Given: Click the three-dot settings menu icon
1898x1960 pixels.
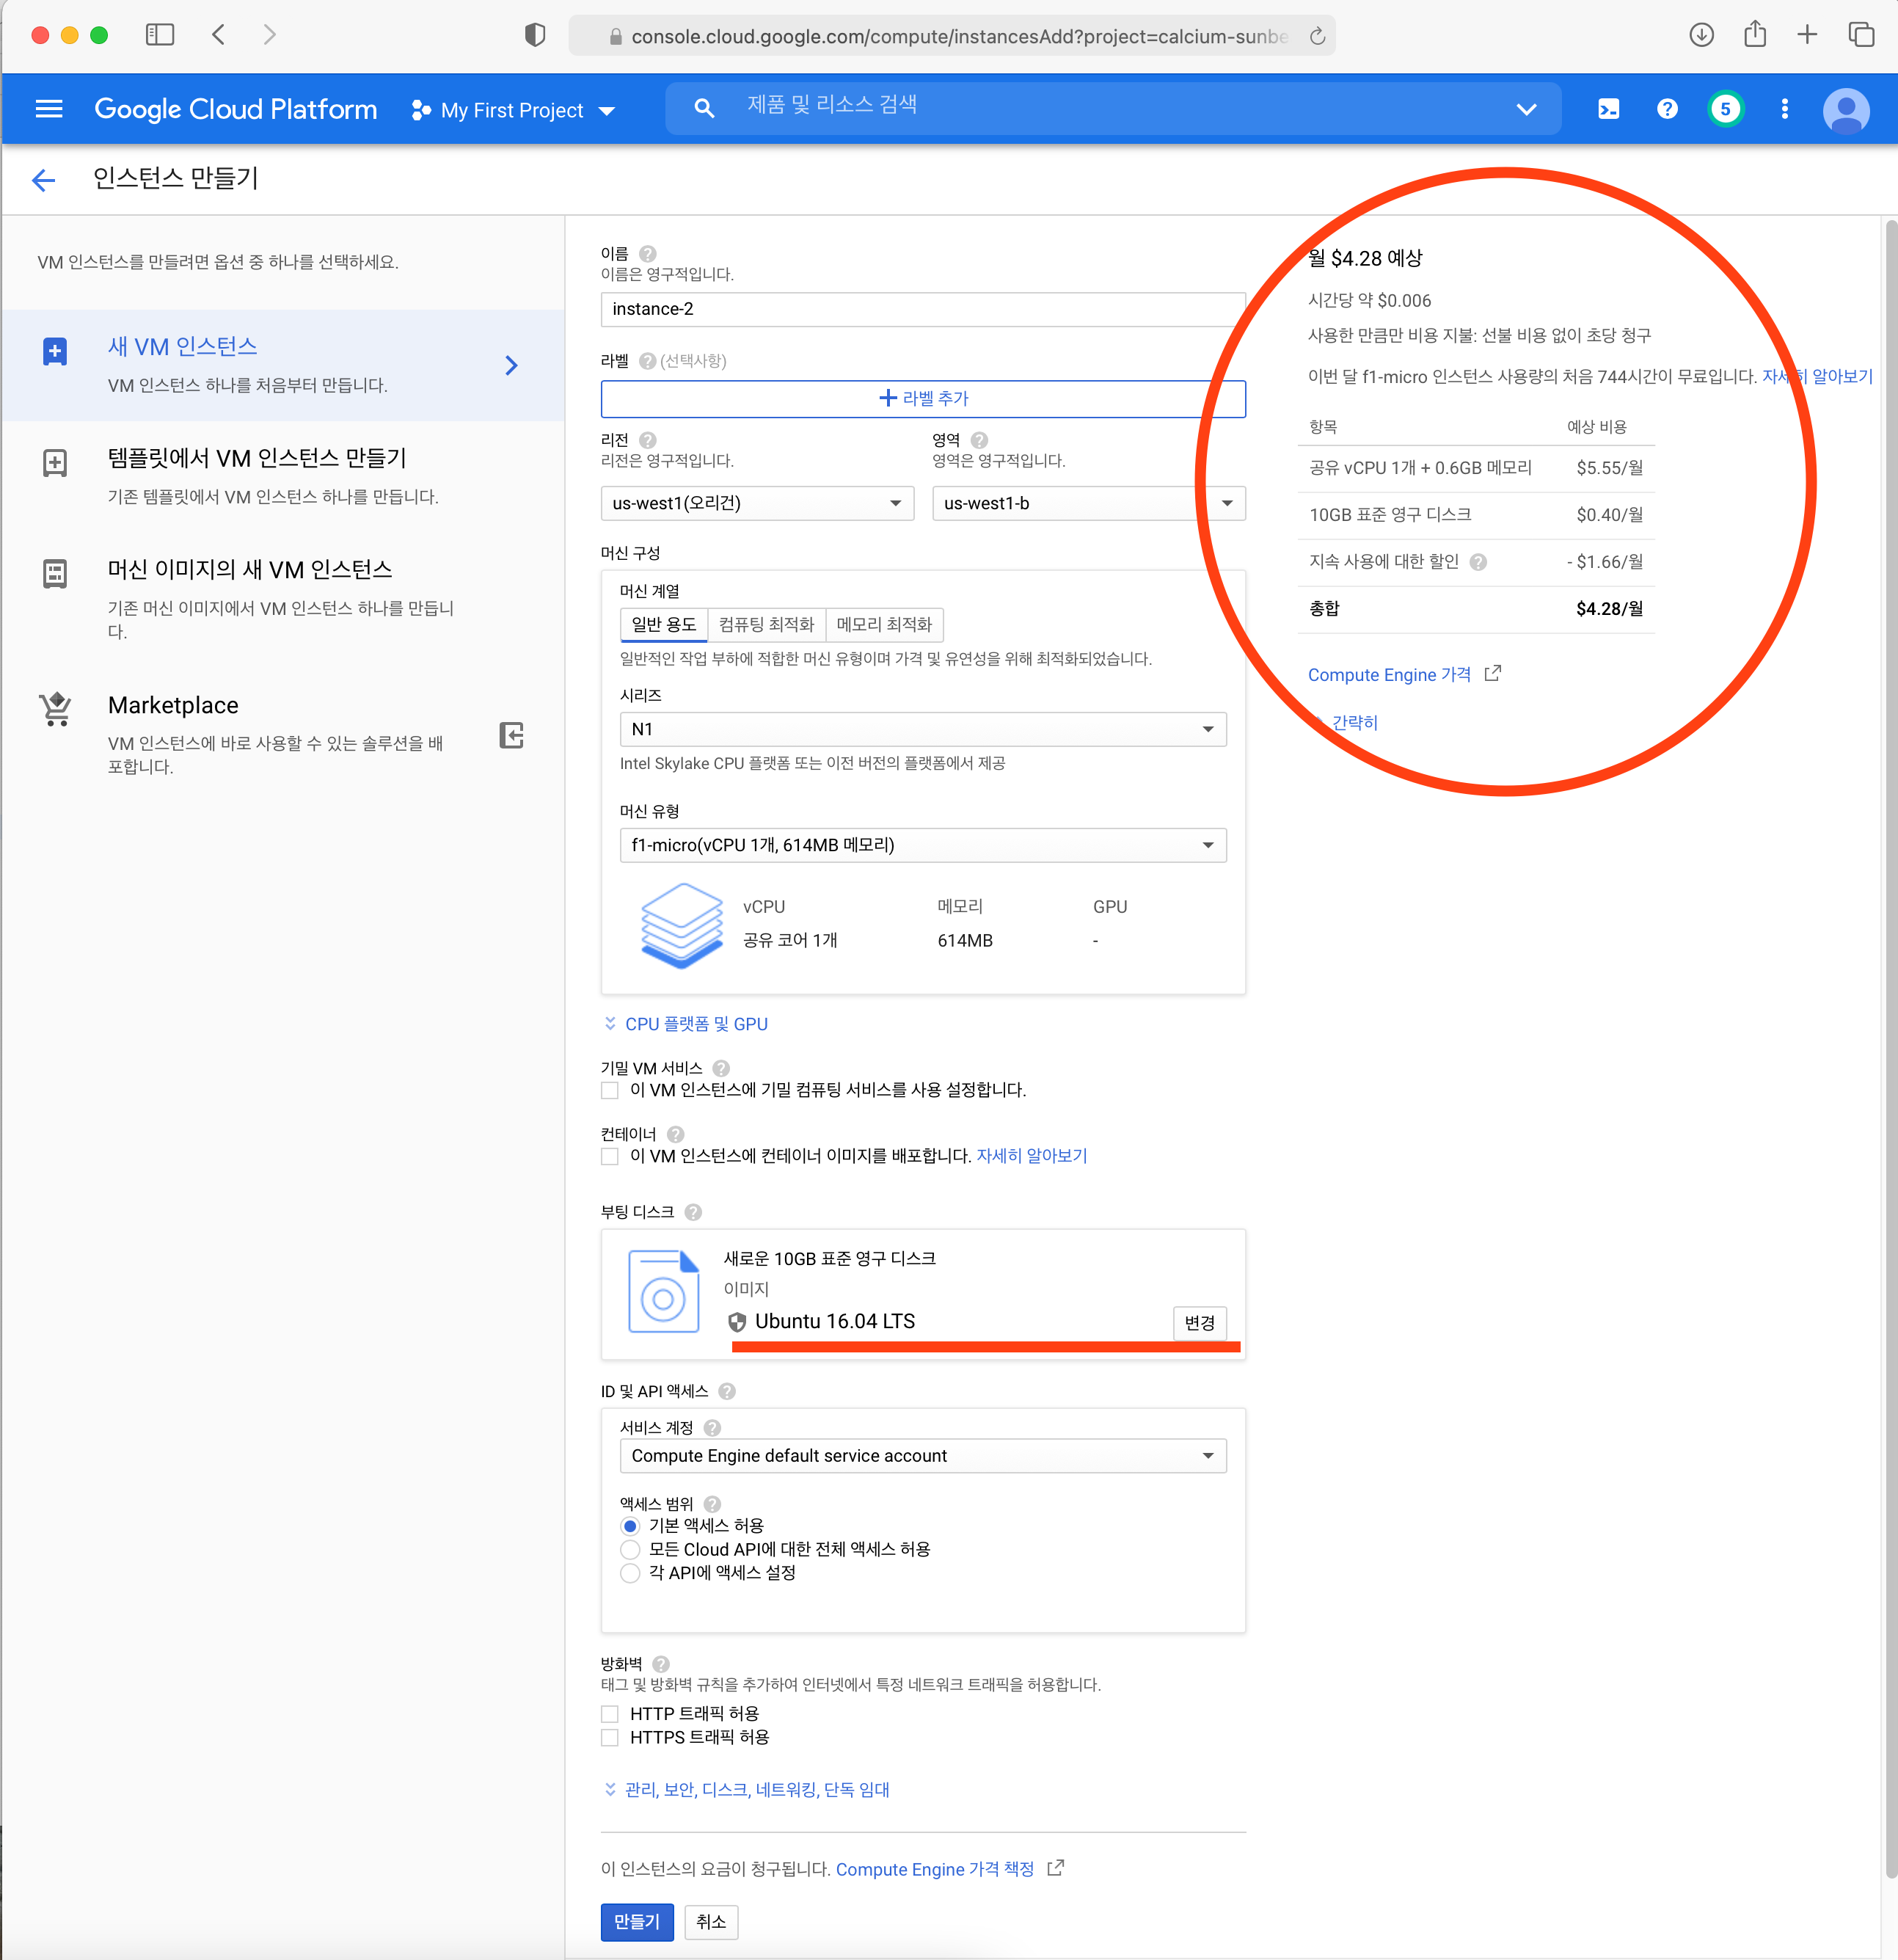Looking at the screenshot, I should coord(1784,109).
